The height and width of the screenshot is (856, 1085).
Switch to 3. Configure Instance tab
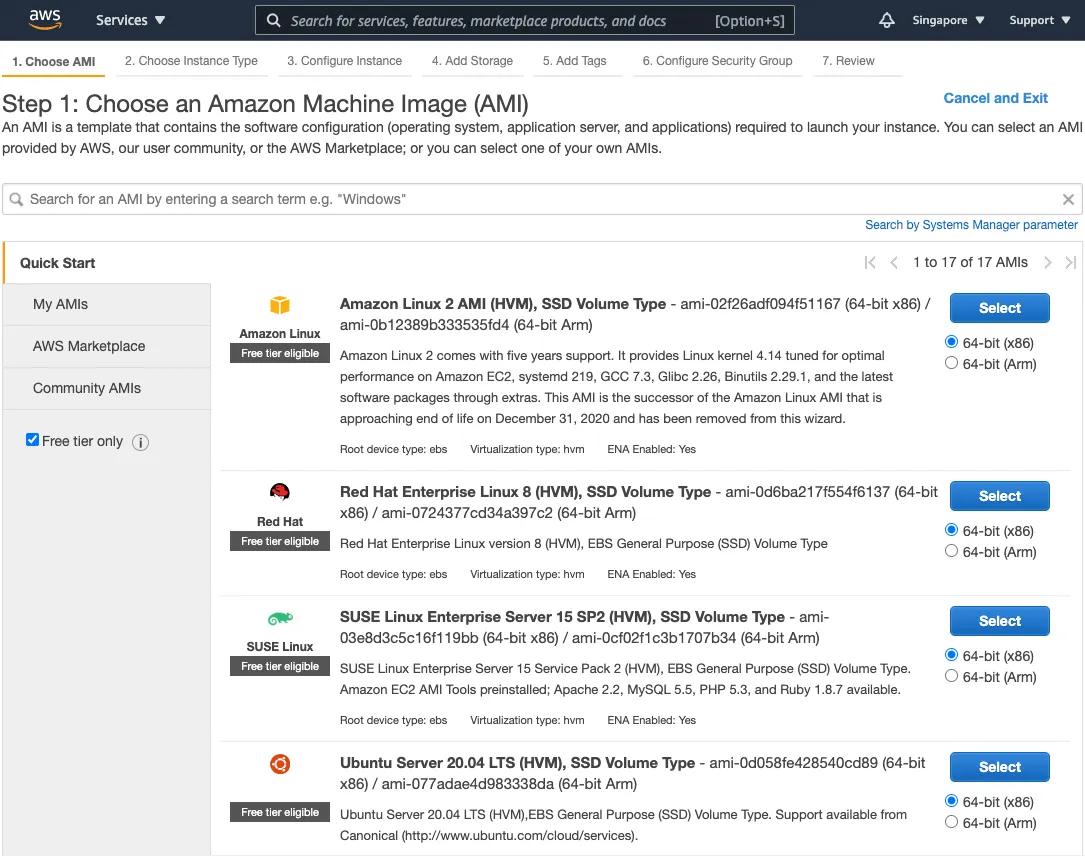pos(345,61)
